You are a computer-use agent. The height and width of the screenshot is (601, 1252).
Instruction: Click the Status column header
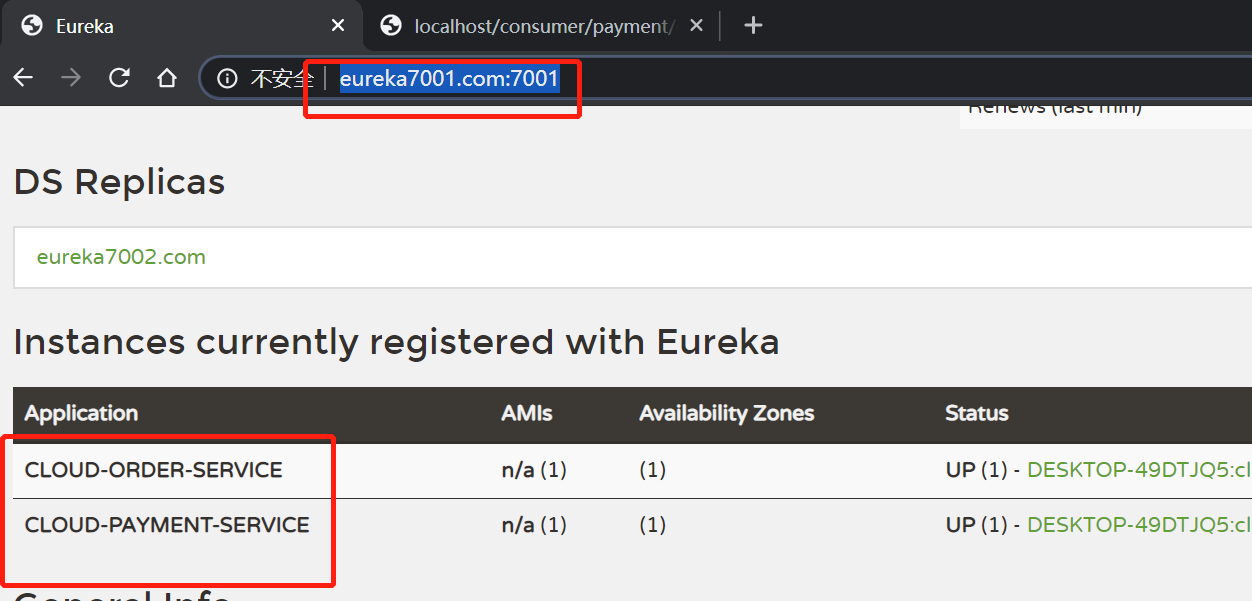pyautogui.click(x=977, y=413)
